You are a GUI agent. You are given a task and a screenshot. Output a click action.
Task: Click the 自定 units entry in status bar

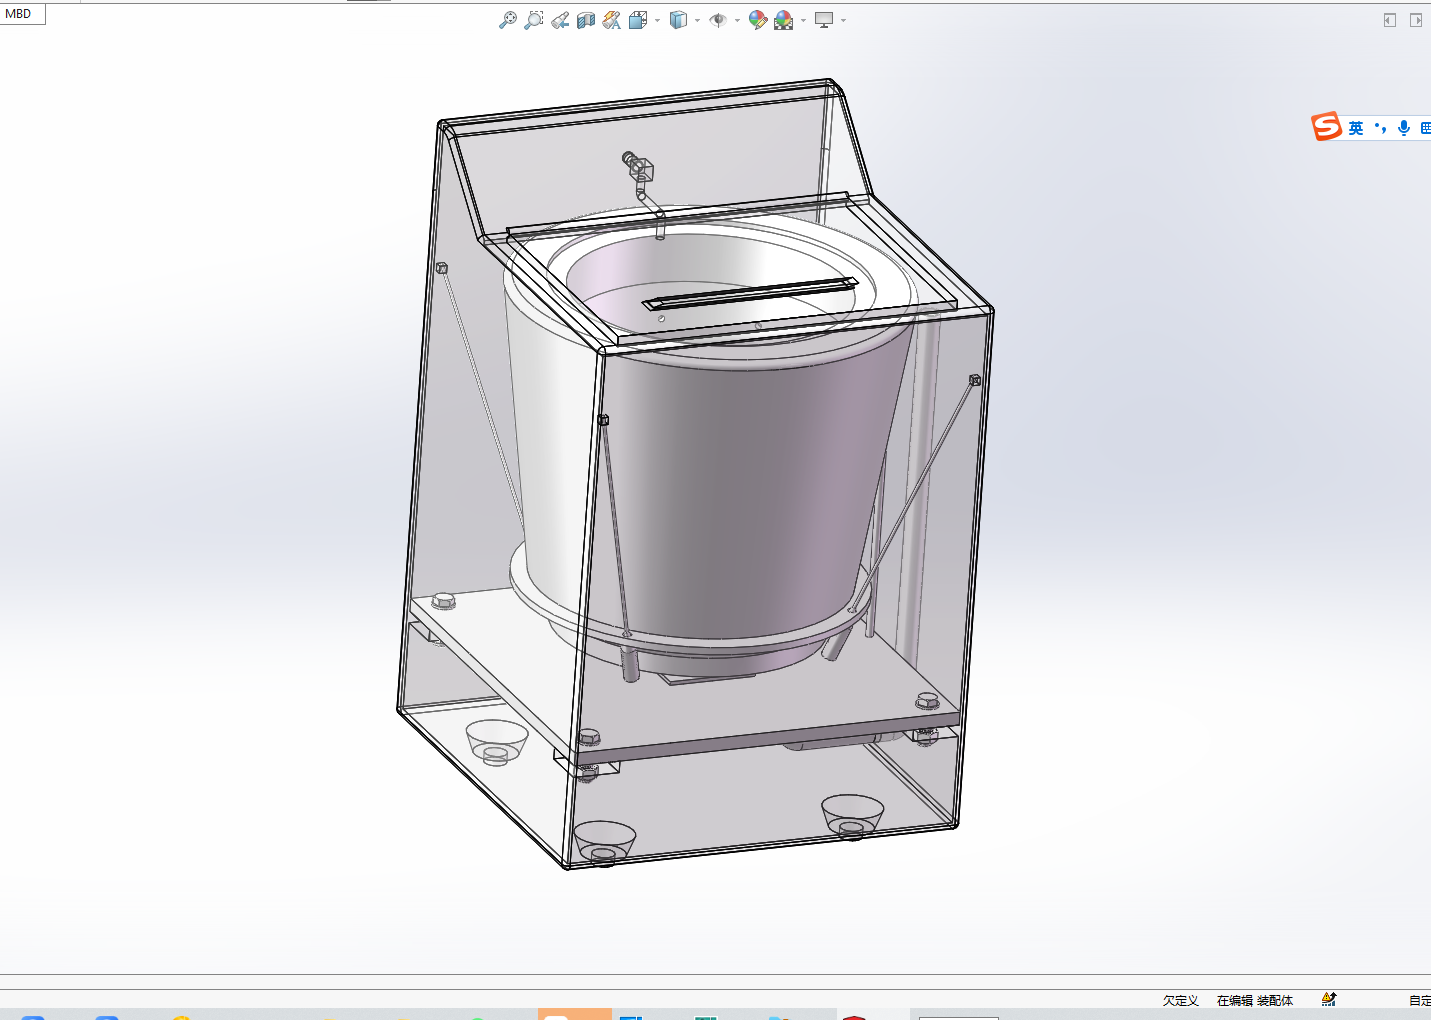coord(1420,1000)
